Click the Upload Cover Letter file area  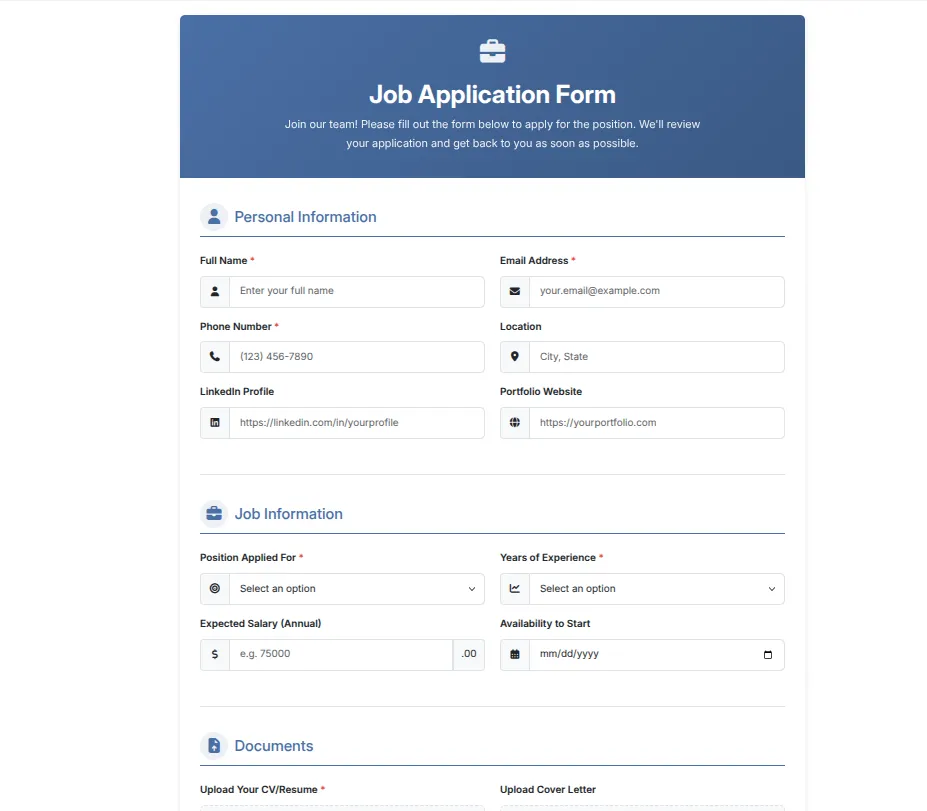coord(641,806)
